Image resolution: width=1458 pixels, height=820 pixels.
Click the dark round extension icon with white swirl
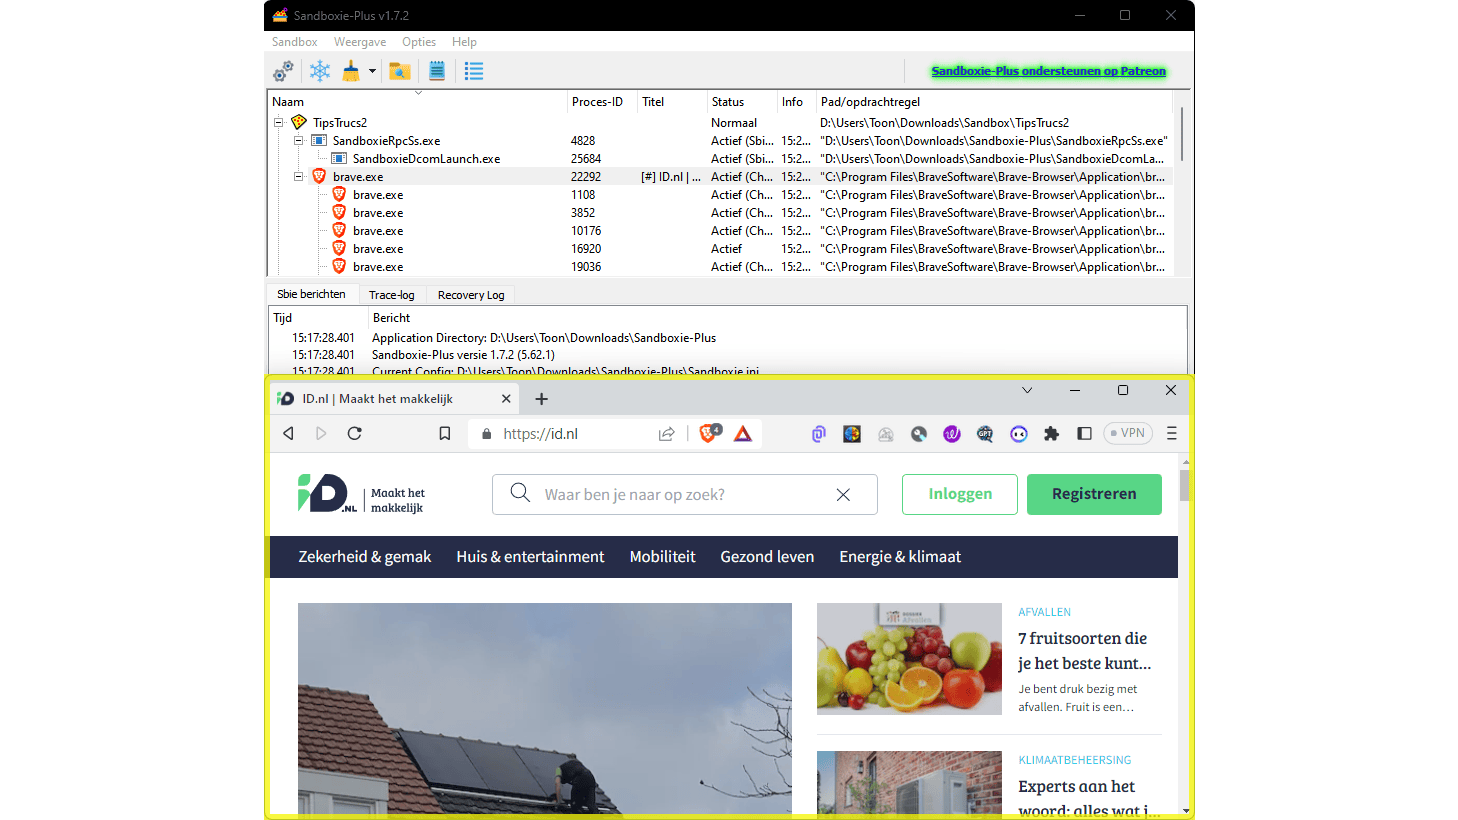click(x=919, y=434)
